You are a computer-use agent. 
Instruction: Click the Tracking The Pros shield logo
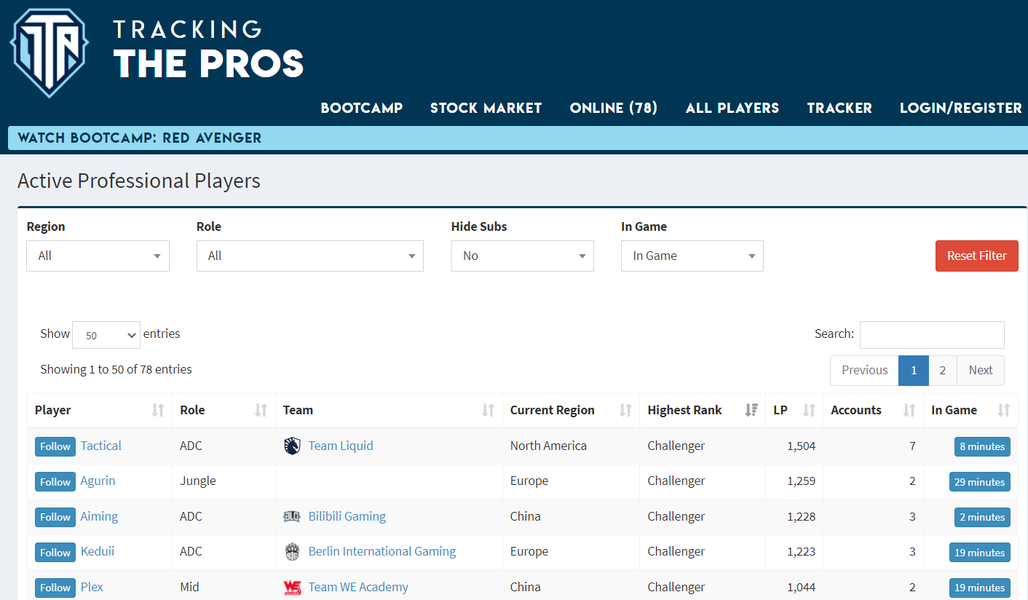49,52
